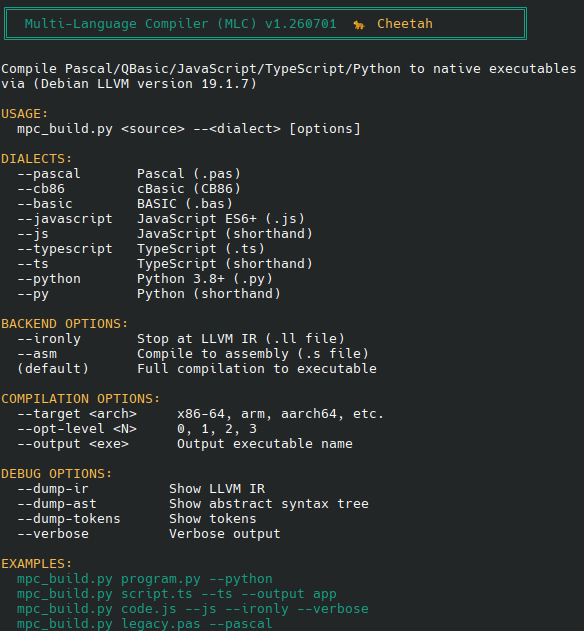
Task: Click the cheetah emoji icon in header
Action: [x=359, y=25]
